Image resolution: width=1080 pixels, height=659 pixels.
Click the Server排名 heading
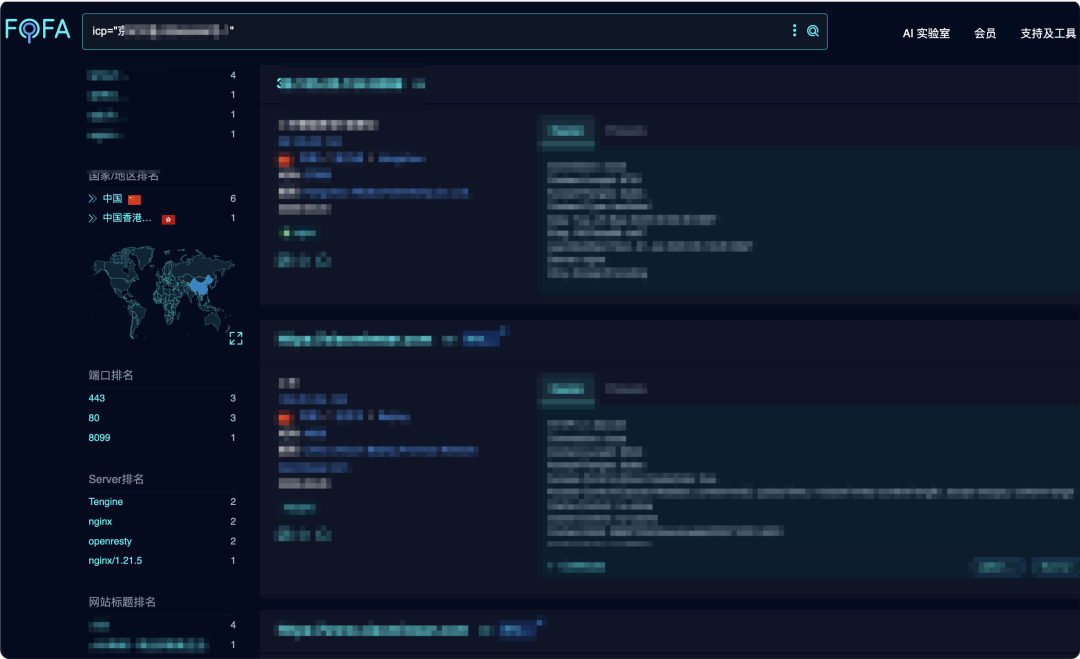[116, 479]
